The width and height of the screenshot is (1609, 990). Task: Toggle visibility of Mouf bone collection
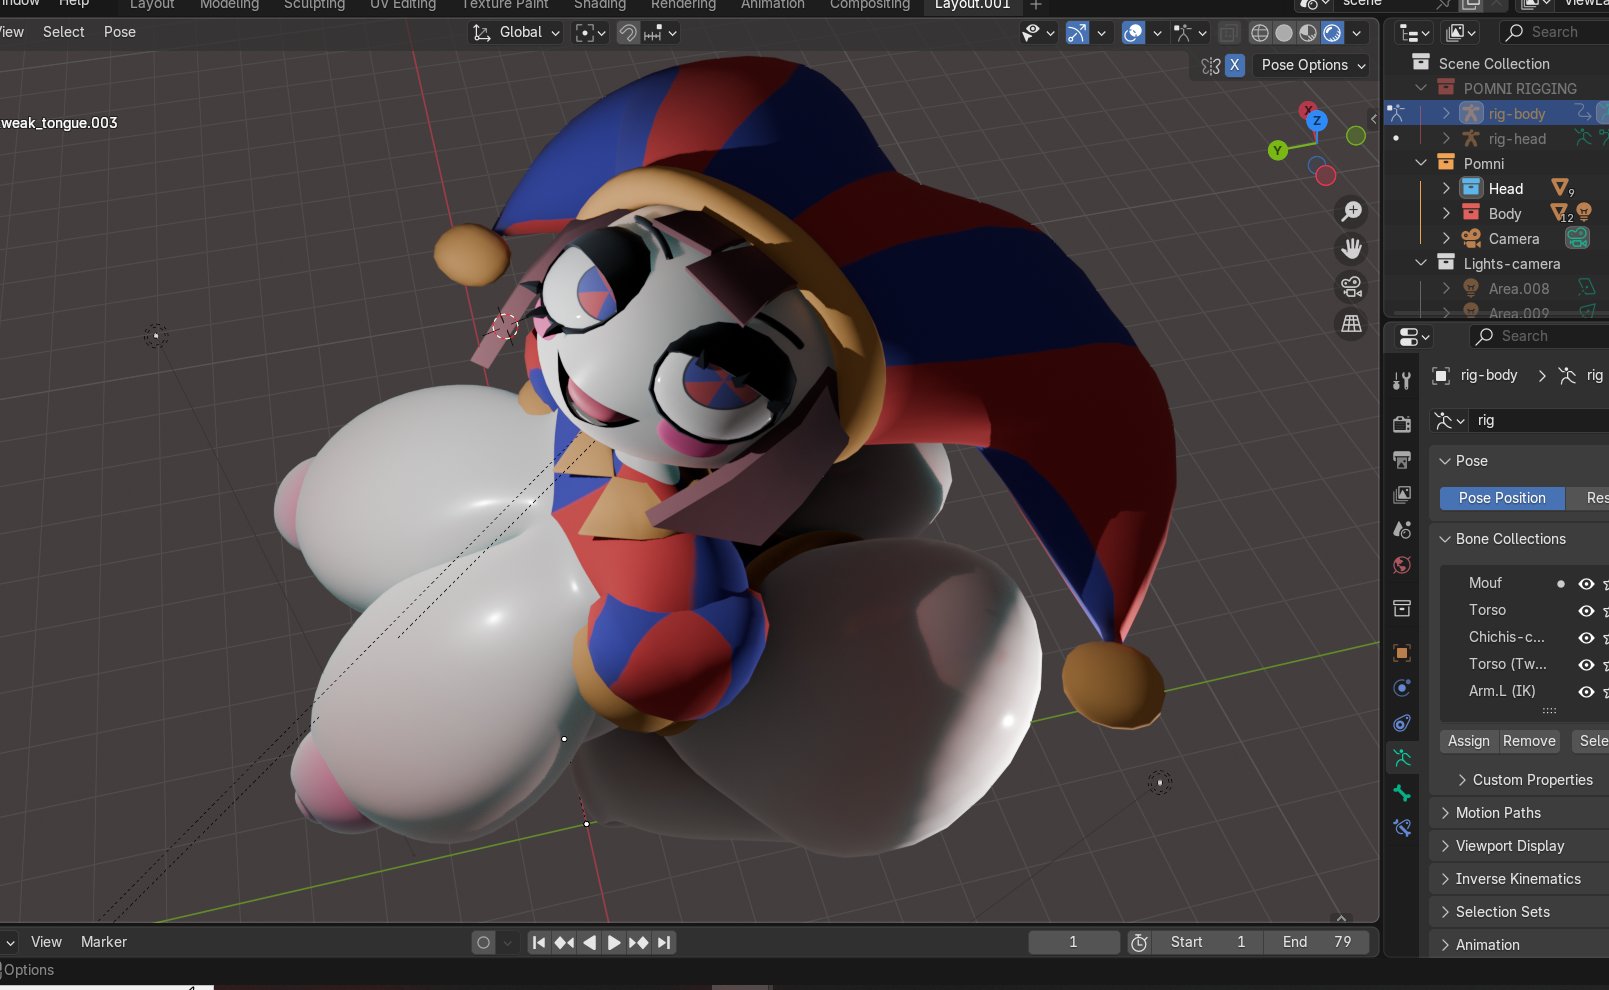(1586, 584)
